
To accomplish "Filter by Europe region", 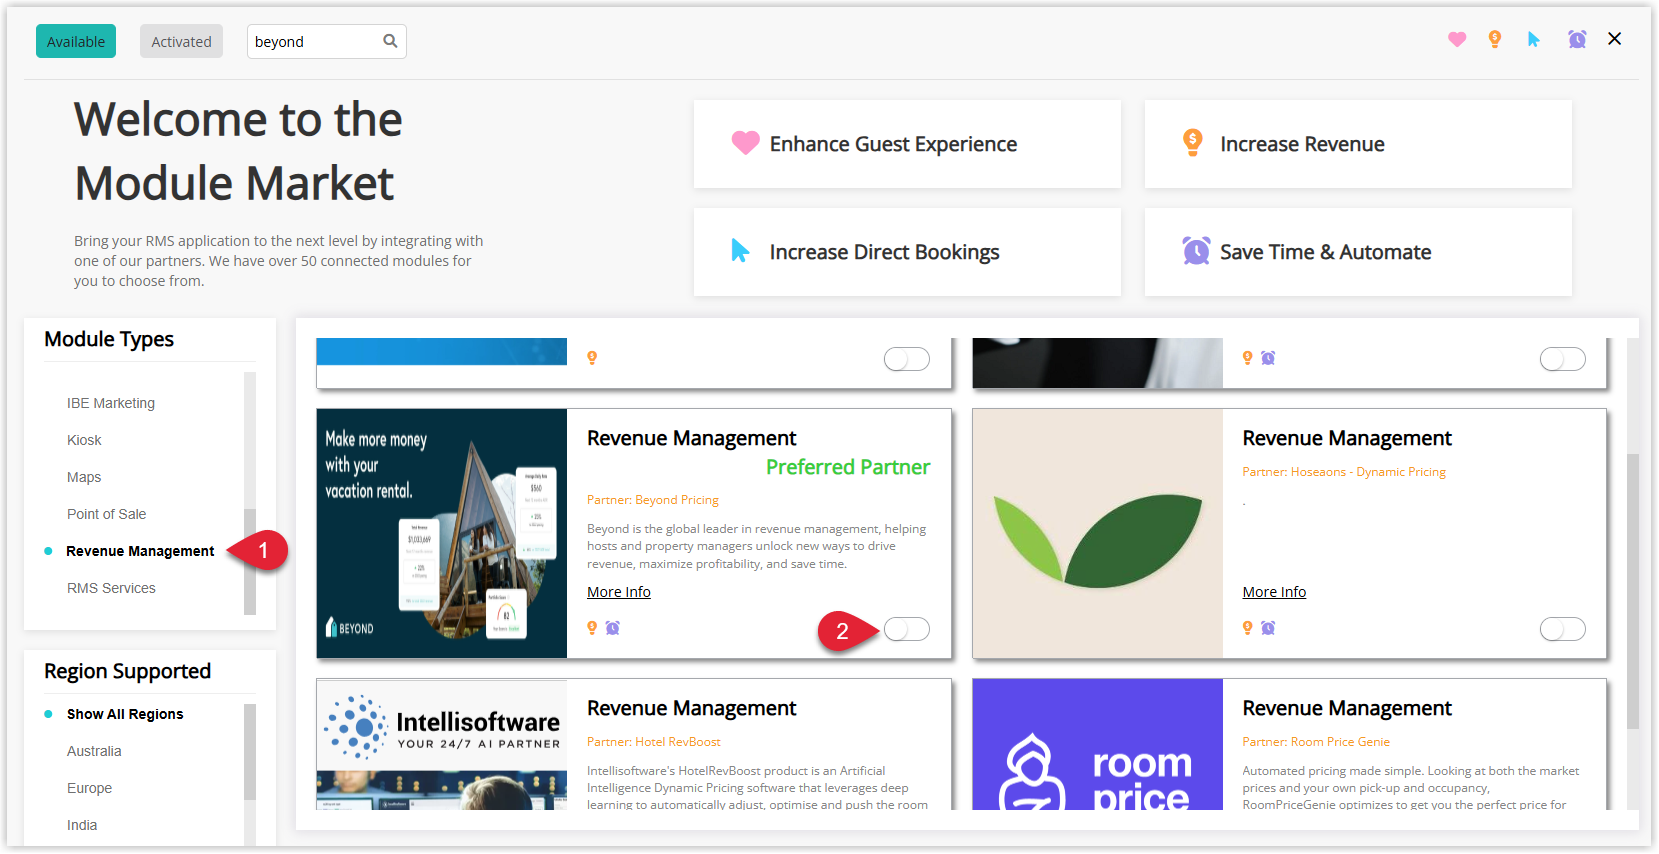I will (89, 788).
